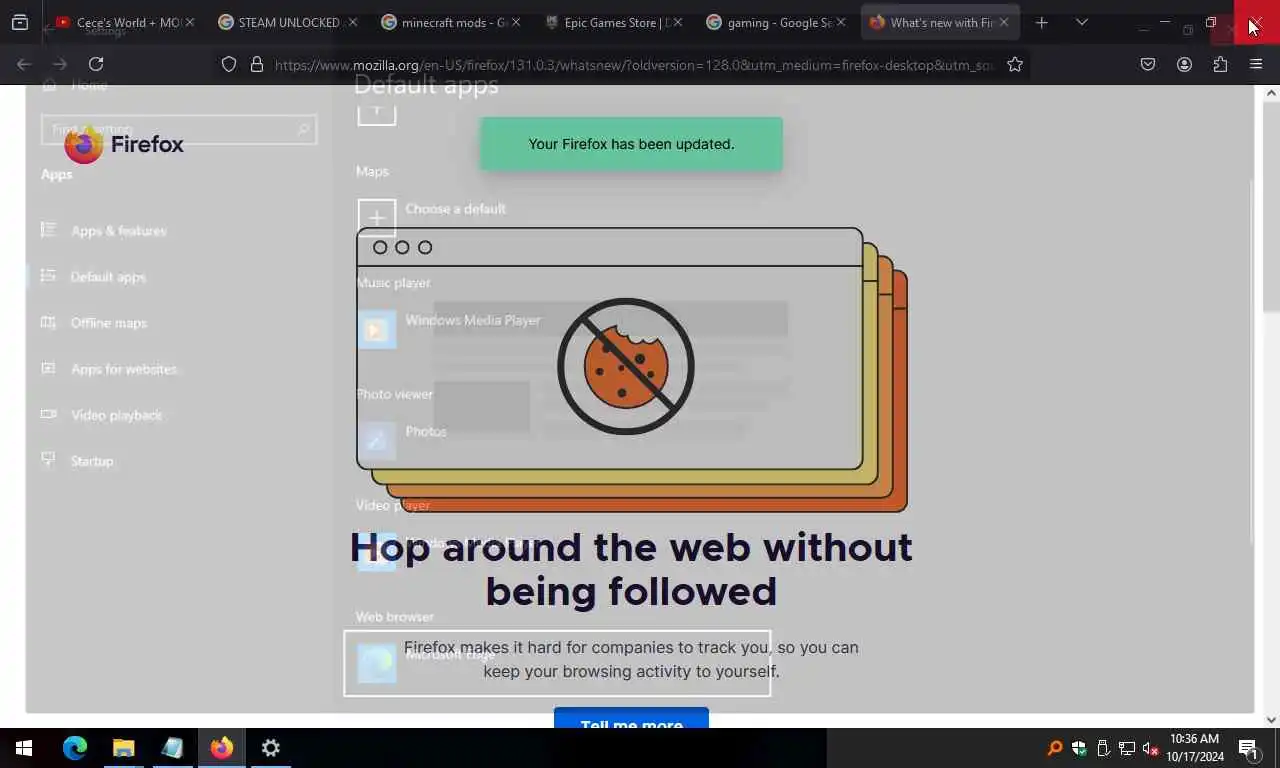The height and width of the screenshot is (768, 1280).
Task: Close the gaming Google Search tab
Action: [840, 22]
